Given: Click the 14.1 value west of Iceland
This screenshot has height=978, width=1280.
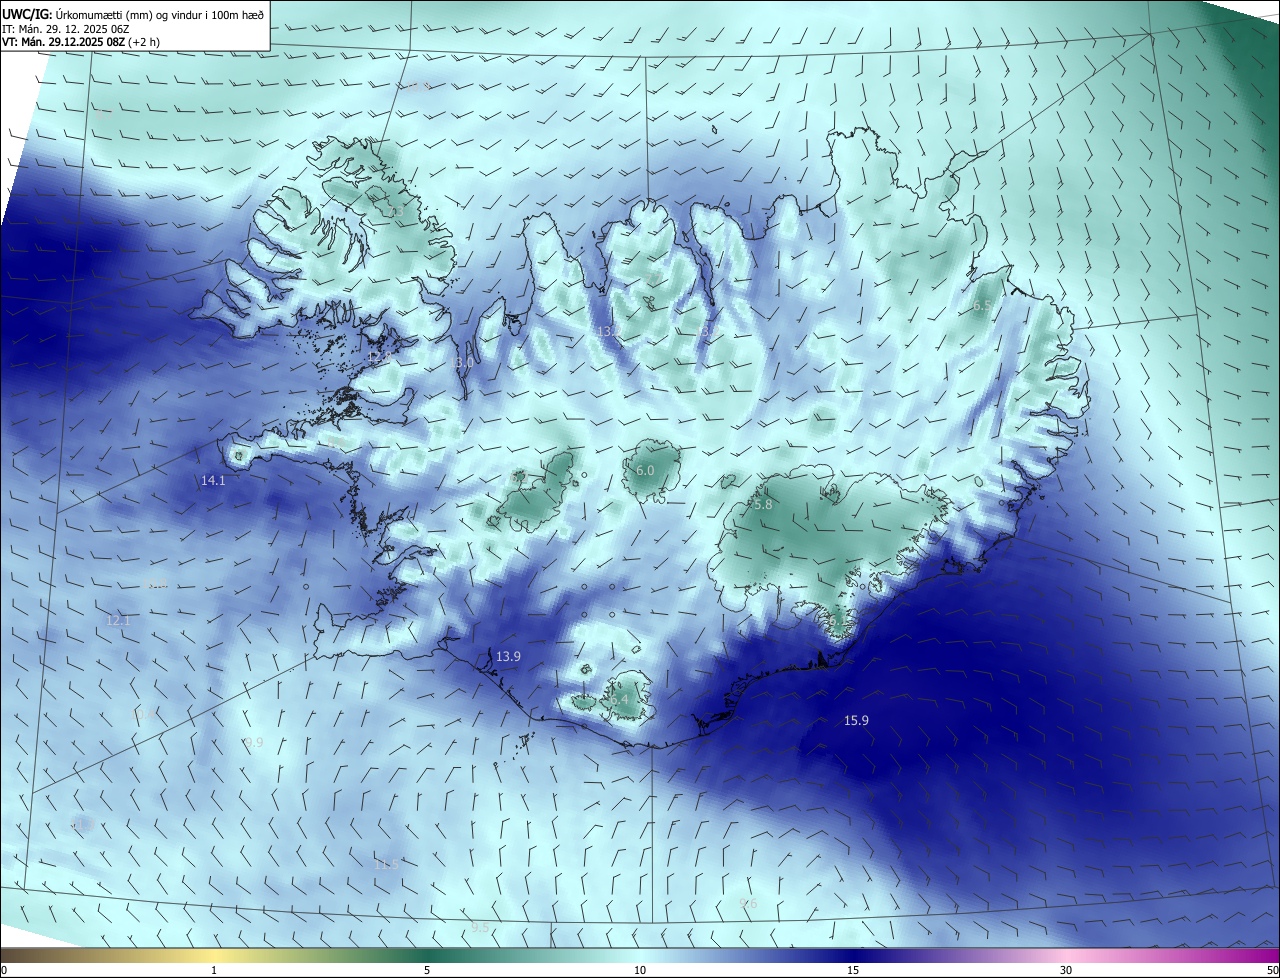Looking at the screenshot, I should click(x=213, y=480).
